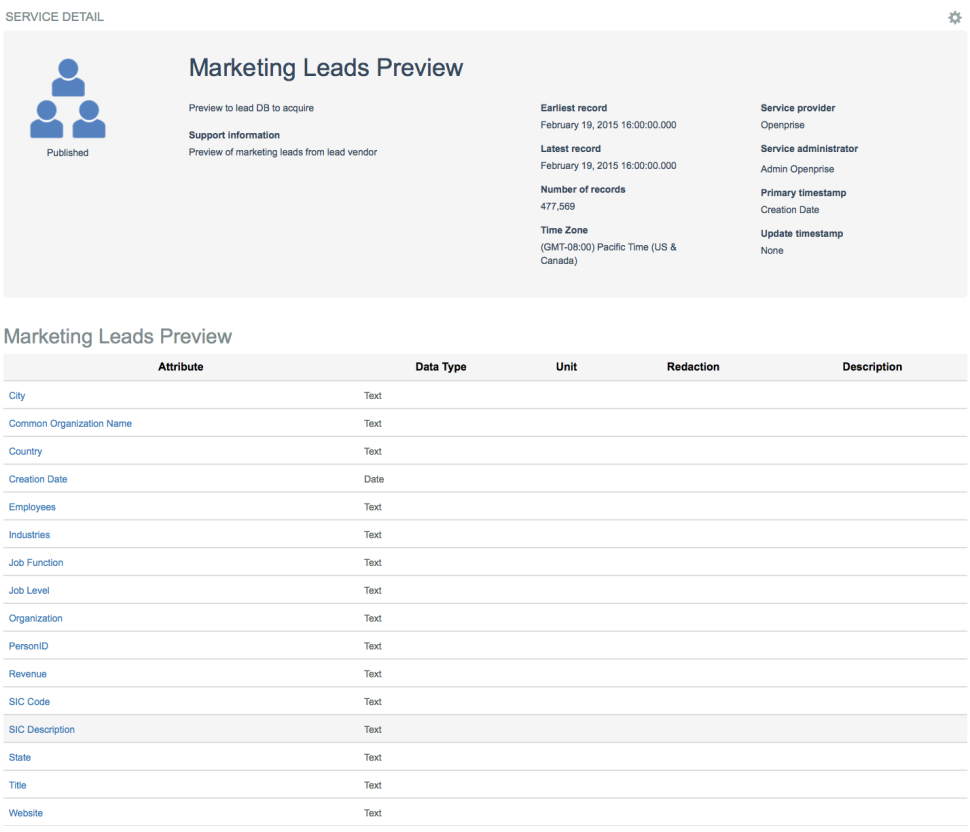Click the Attribute column header

(180, 366)
